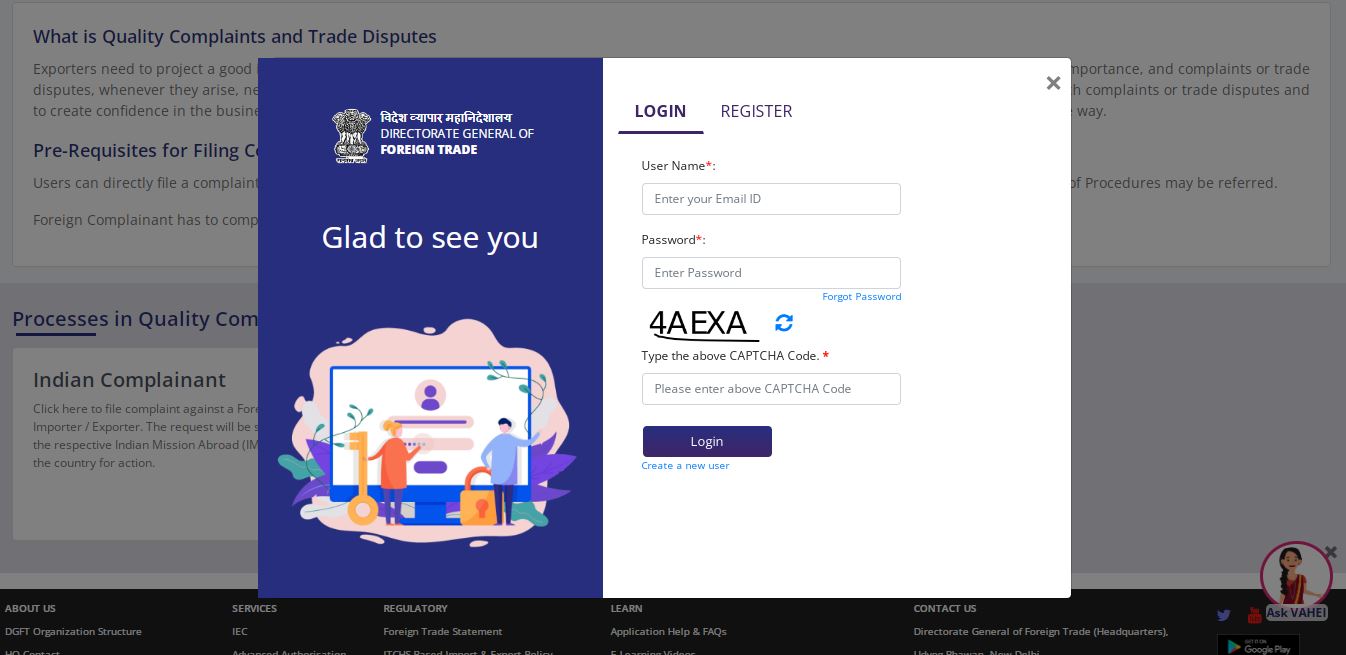Open DGFT Organization Structure footer link

point(73,632)
